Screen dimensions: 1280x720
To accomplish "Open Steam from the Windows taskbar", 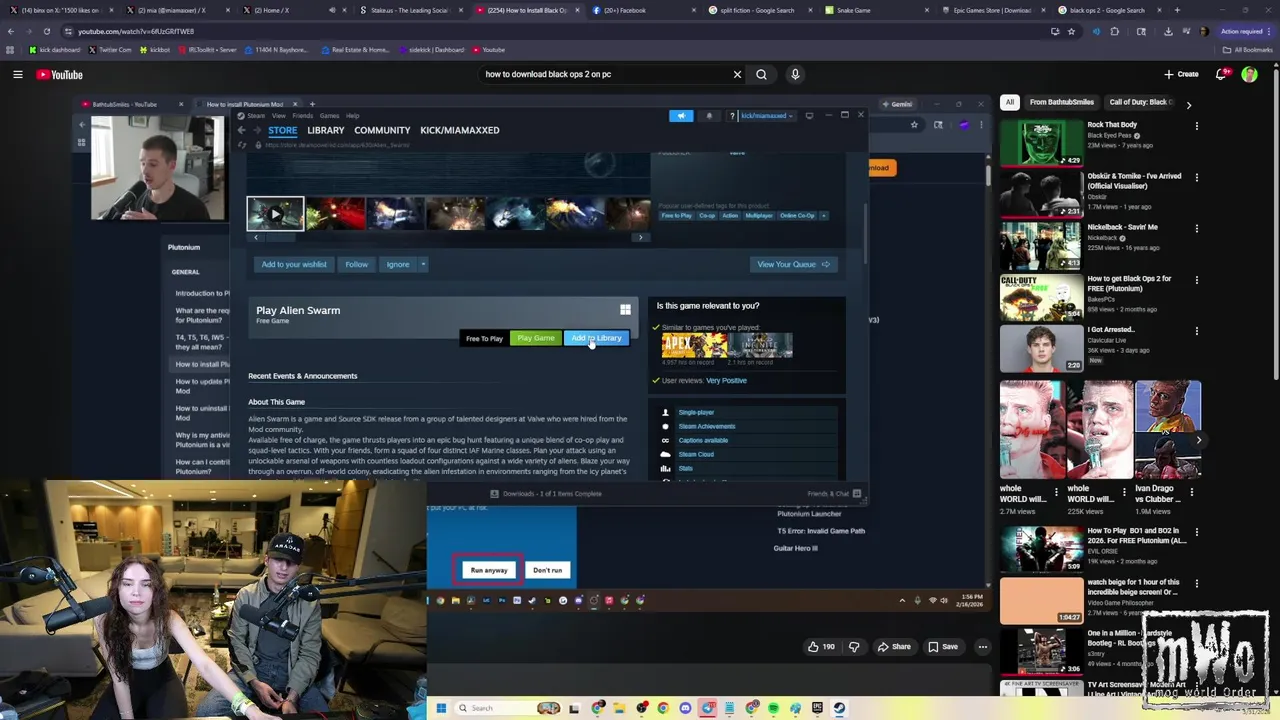I will point(839,708).
